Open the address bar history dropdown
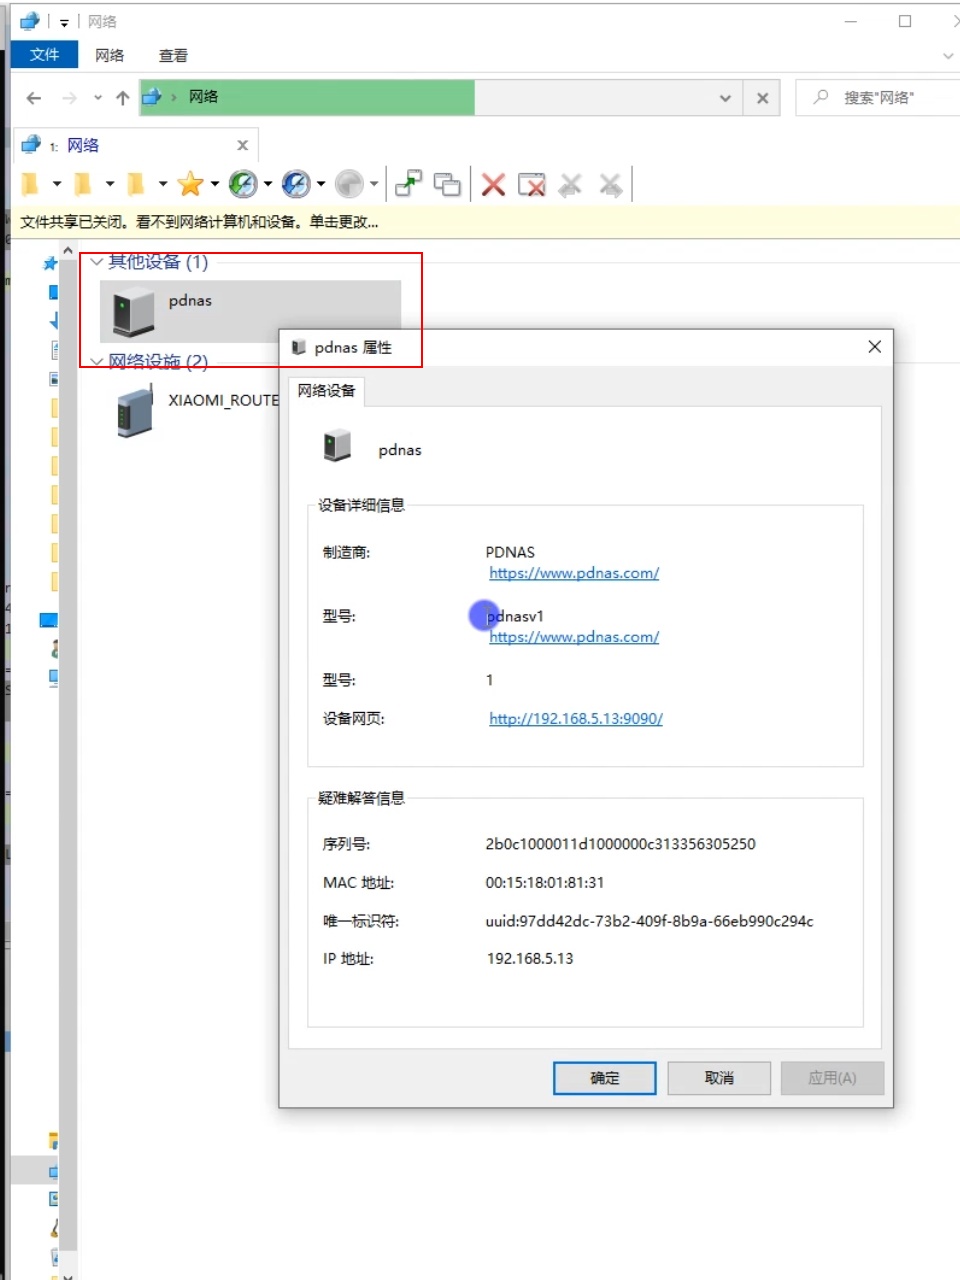 (725, 98)
